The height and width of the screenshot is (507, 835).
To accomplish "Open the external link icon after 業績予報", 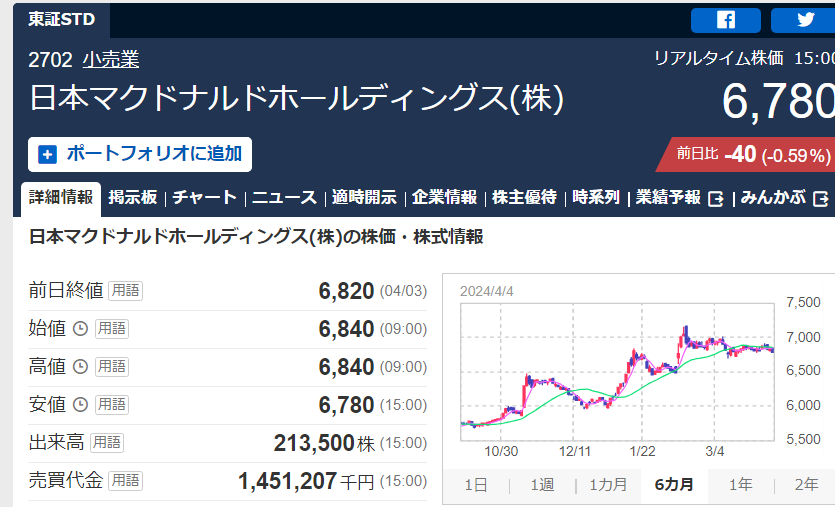I will 716,199.
